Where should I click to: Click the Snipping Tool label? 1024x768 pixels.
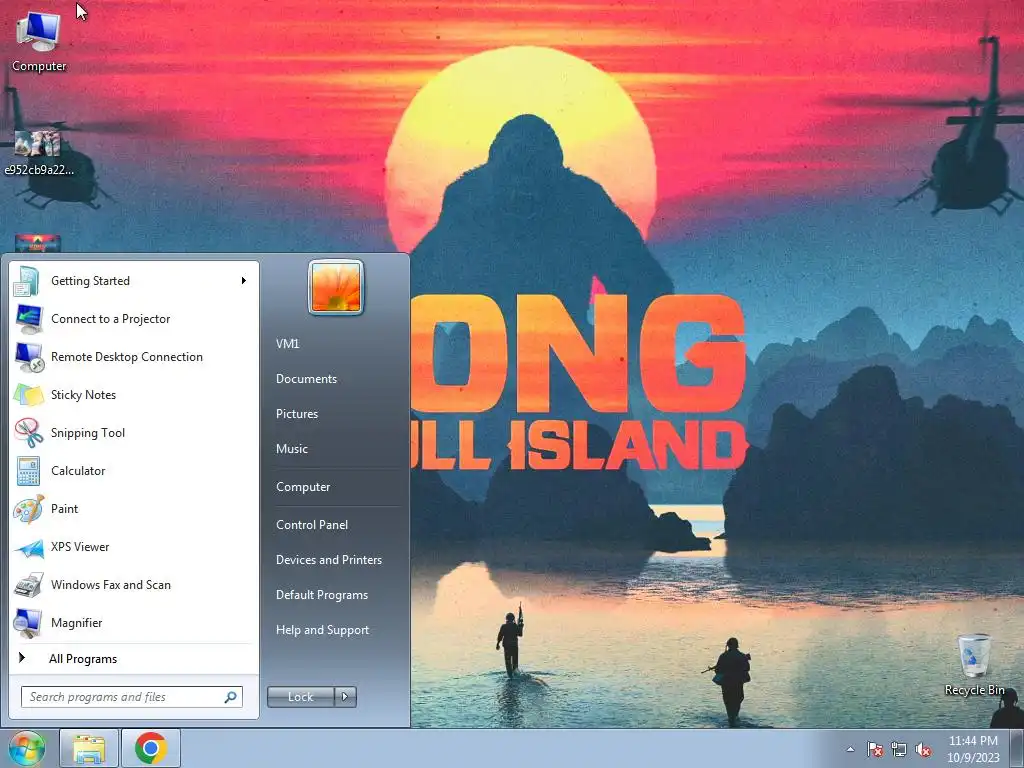(88, 432)
